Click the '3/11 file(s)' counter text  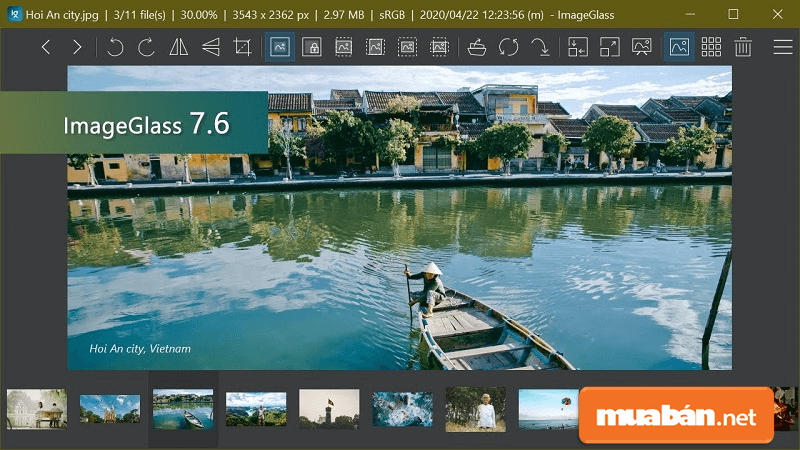click(x=139, y=15)
